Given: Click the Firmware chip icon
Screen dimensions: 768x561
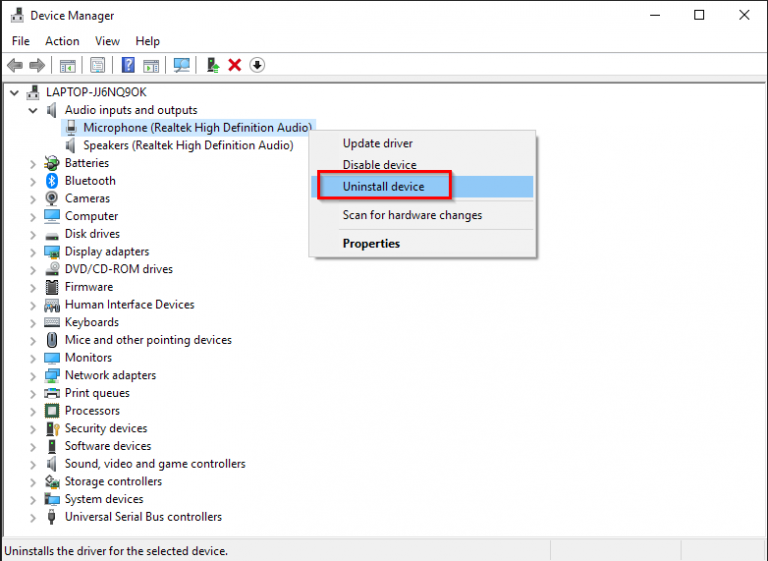Looking at the screenshot, I should (x=51, y=287).
